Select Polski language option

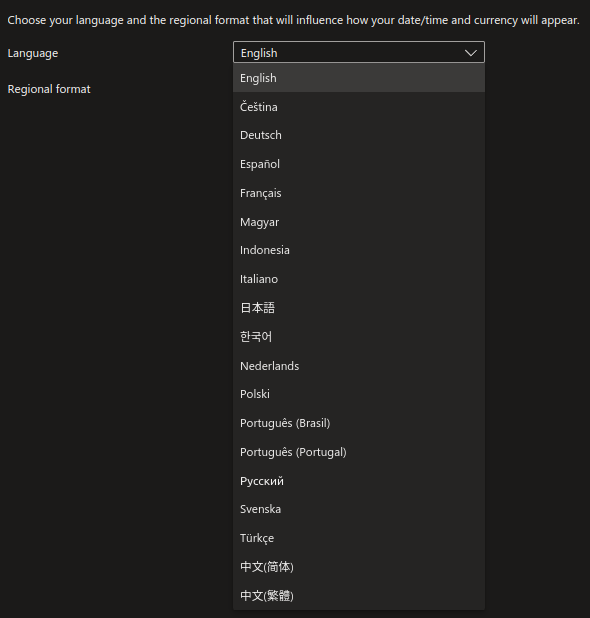pos(359,395)
